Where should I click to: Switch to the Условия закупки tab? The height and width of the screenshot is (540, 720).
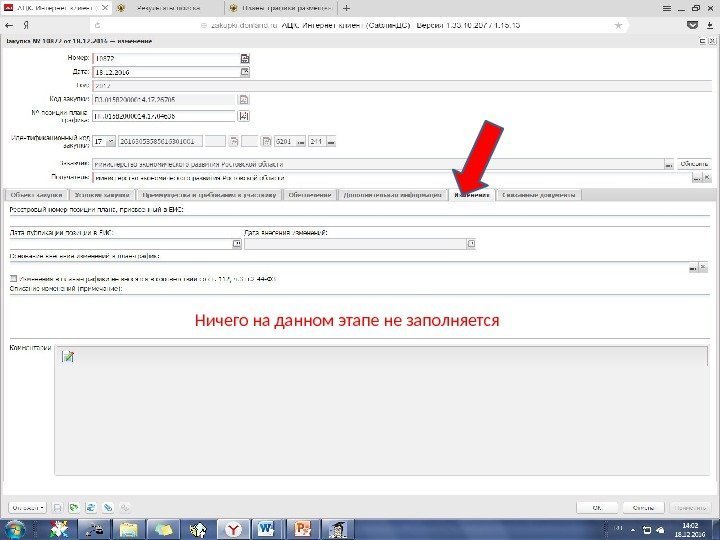[x=102, y=195]
